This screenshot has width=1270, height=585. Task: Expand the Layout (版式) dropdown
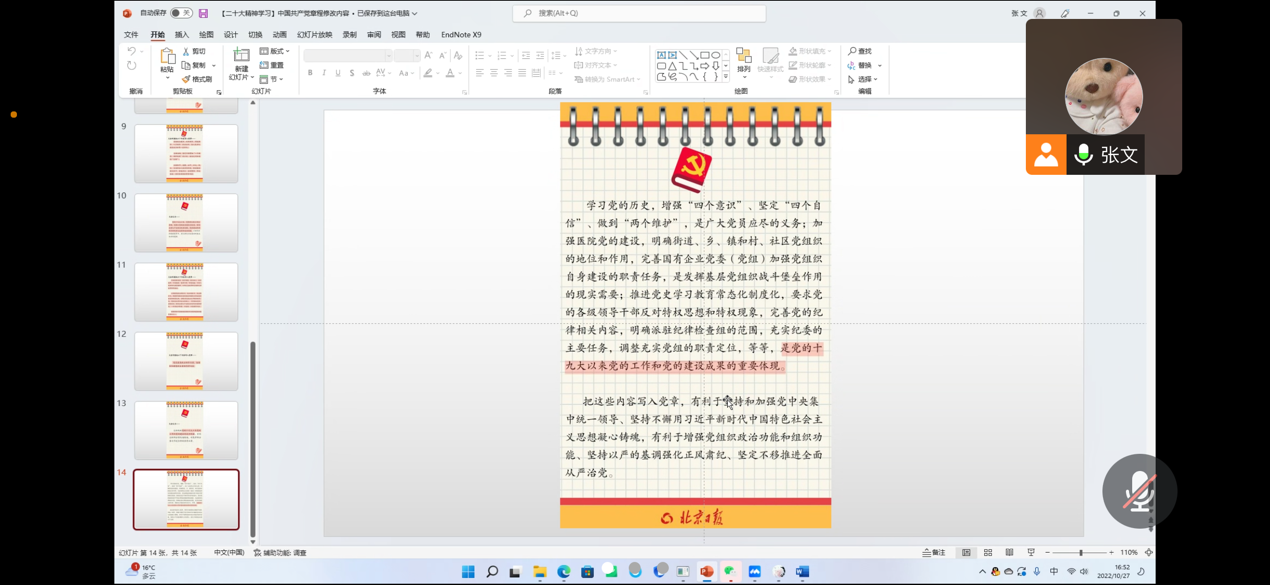click(x=275, y=52)
